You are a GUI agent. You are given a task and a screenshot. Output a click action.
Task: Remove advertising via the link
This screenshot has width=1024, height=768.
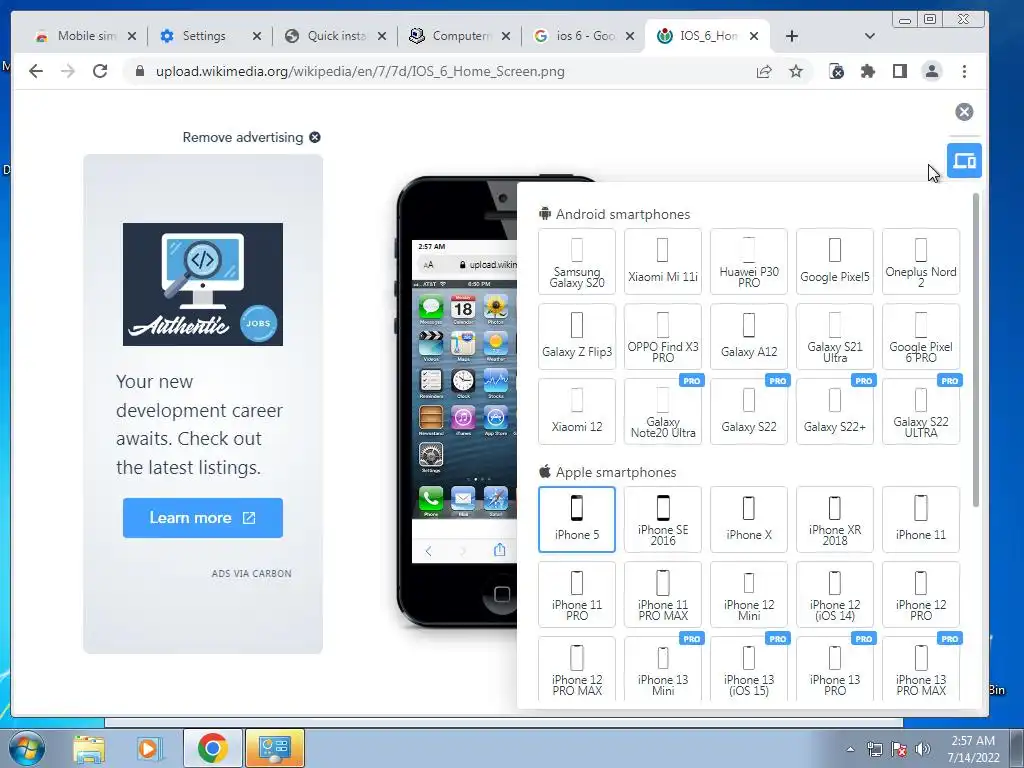coord(251,137)
